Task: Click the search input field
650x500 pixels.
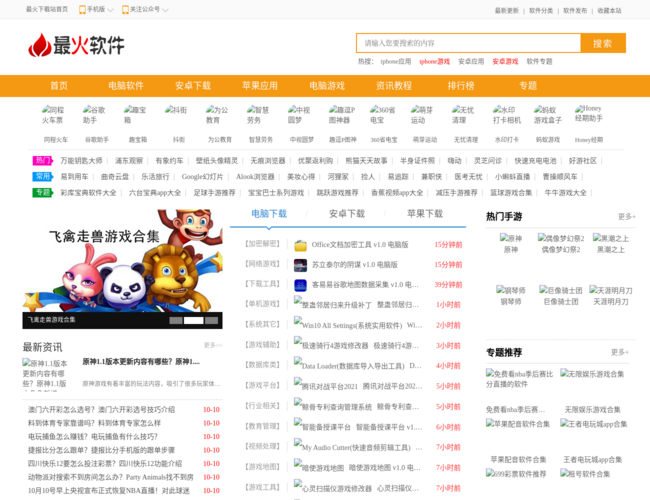Action: coord(468,43)
